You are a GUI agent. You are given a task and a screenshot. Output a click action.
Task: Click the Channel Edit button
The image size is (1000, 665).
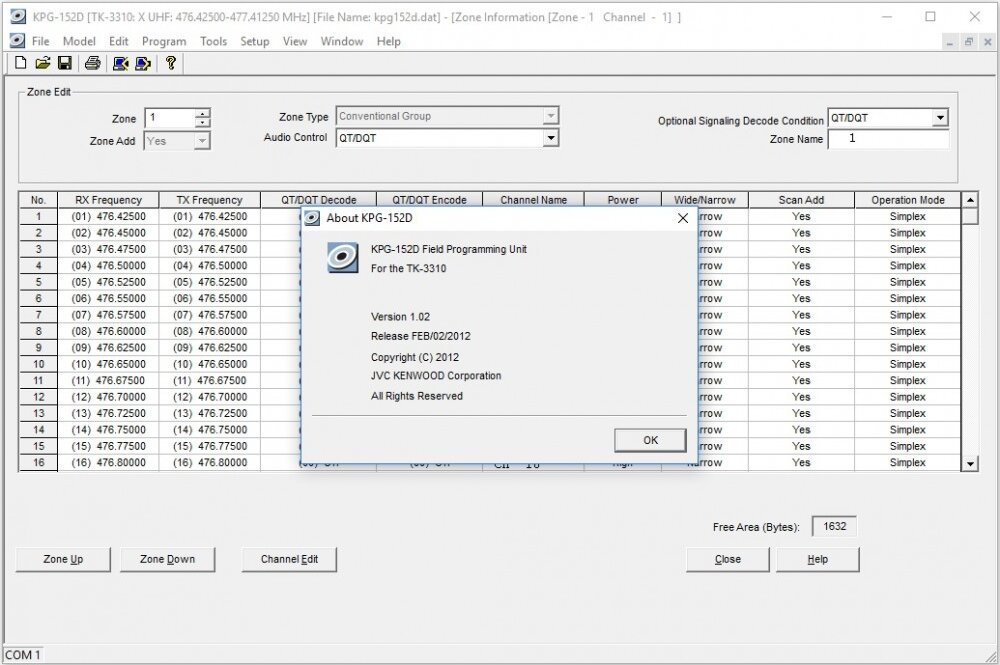coord(290,559)
